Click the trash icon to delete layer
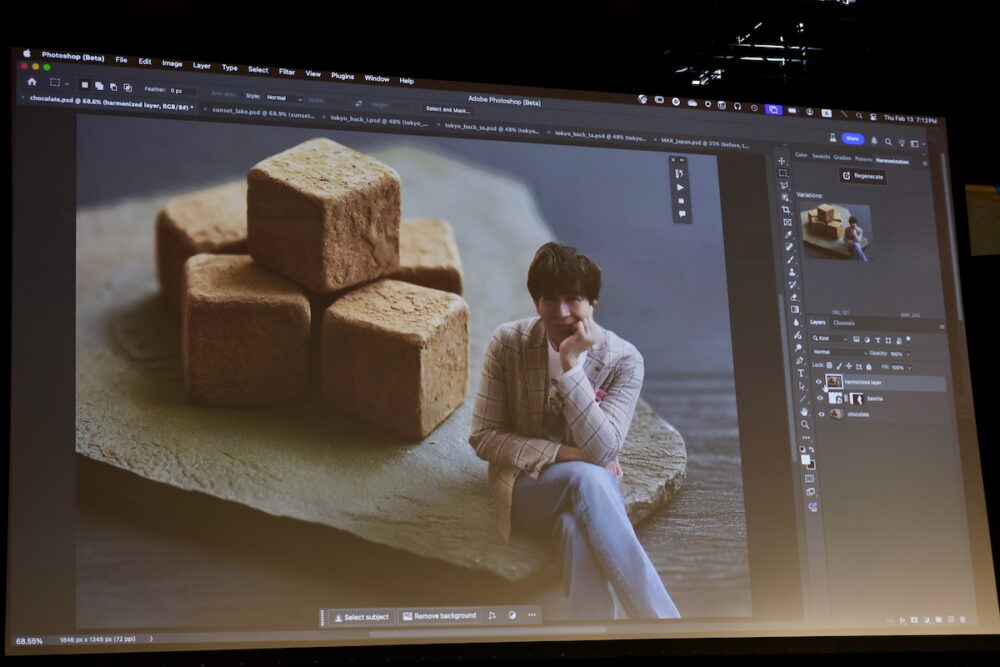The image size is (1000, 667). (x=962, y=620)
